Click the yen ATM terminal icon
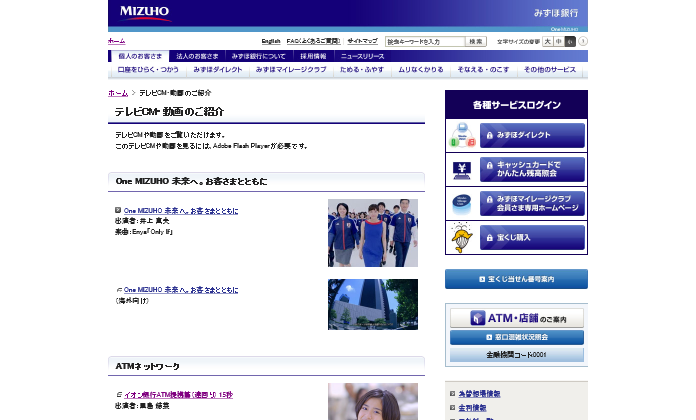The height and width of the screenshot is (420, 696). (462, 170)
